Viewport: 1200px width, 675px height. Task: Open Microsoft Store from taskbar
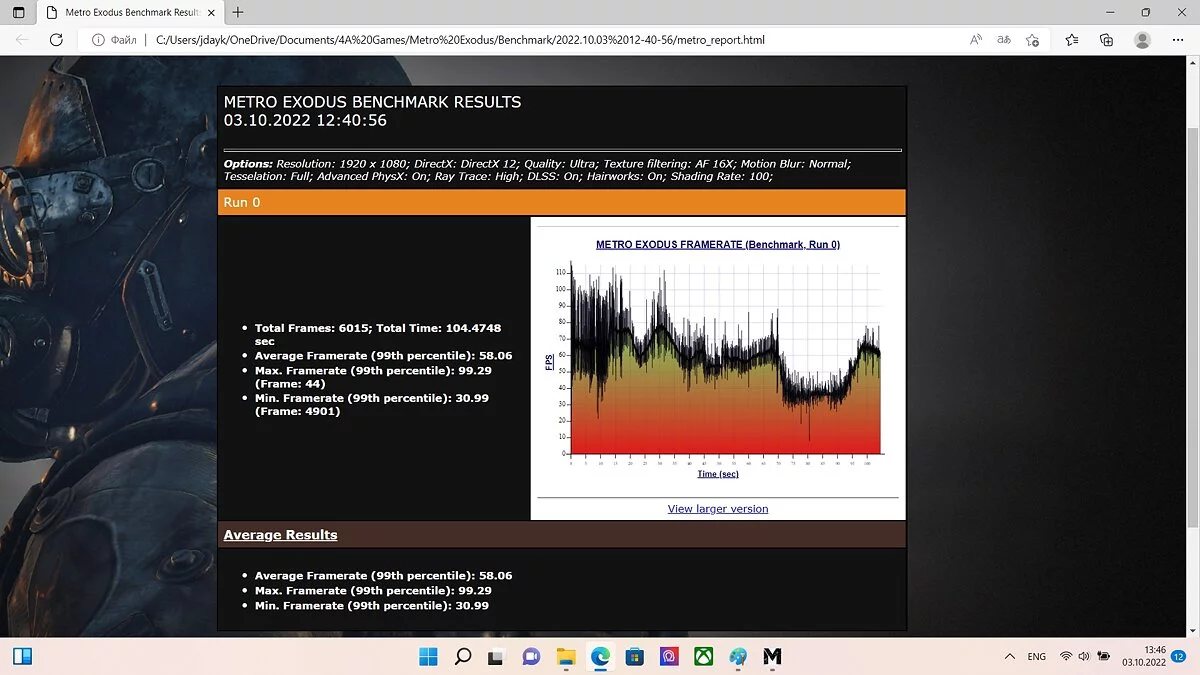coord(634,657)
